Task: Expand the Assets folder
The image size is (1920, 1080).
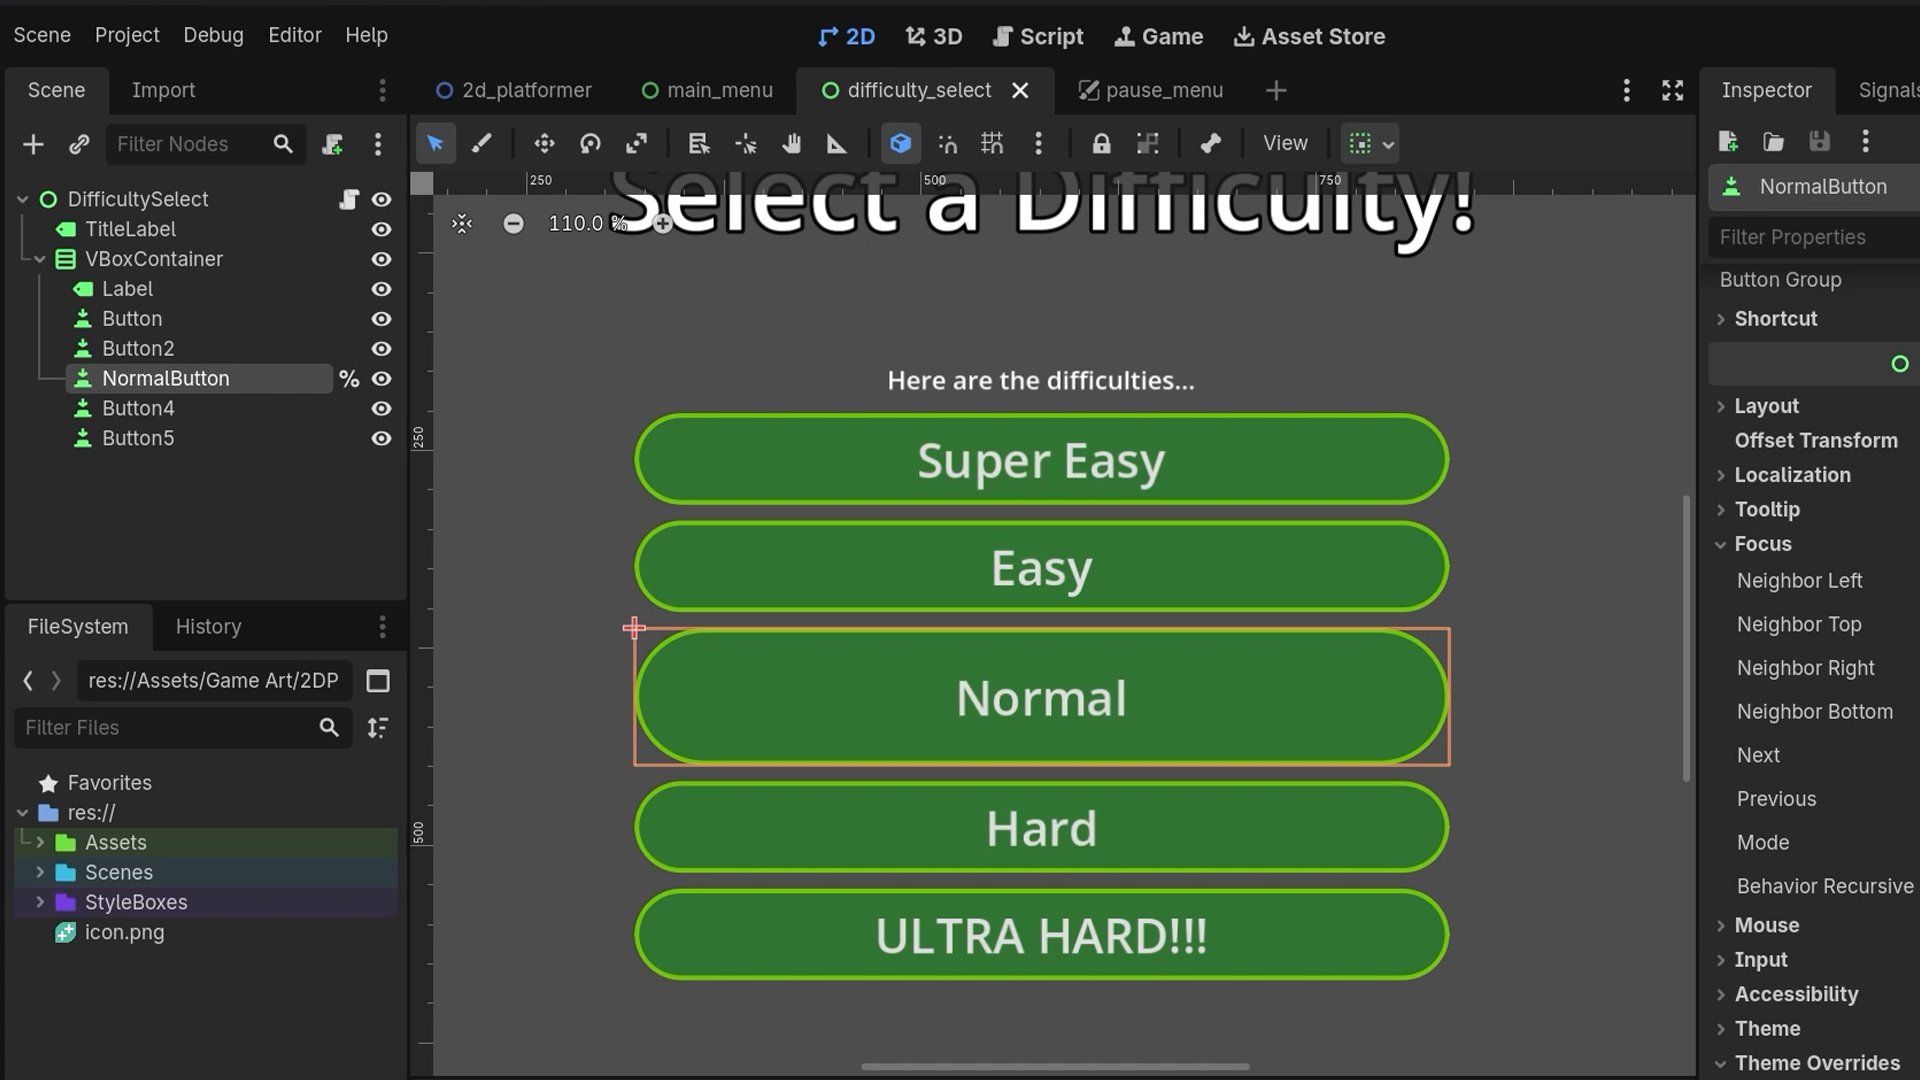Action: pos(40,843)
